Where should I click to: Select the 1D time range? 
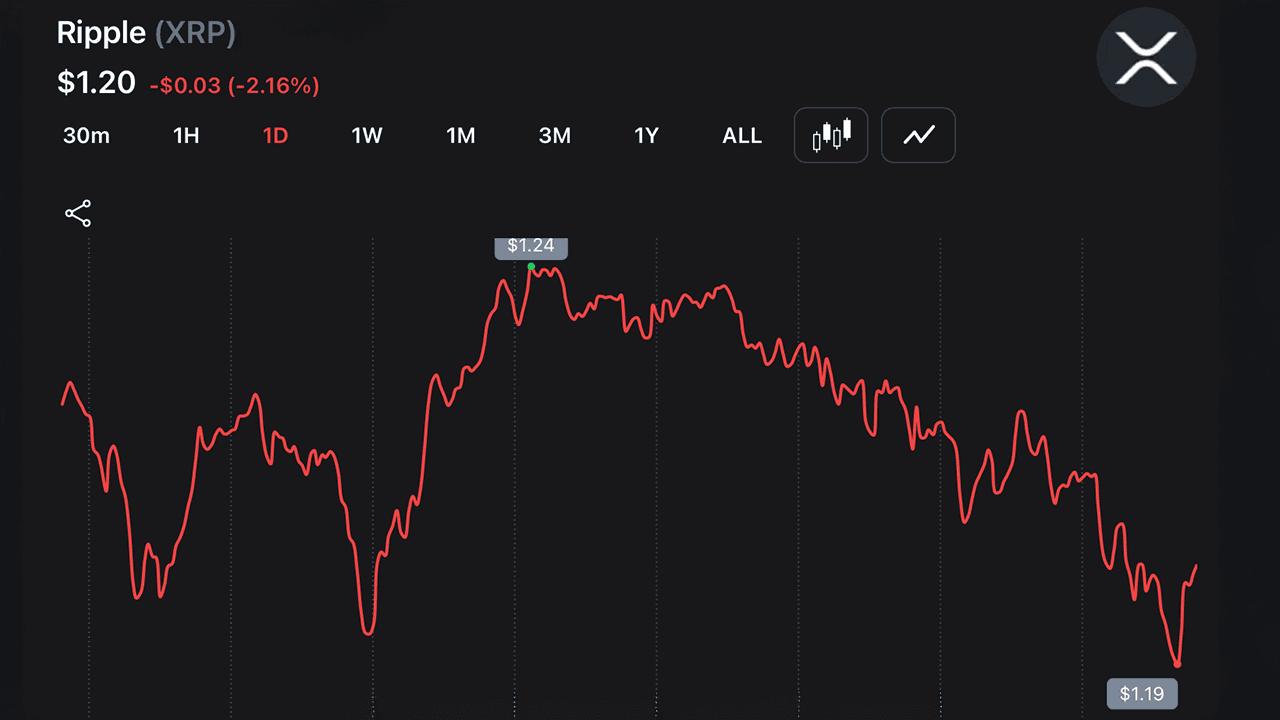[x=275, y=136]
